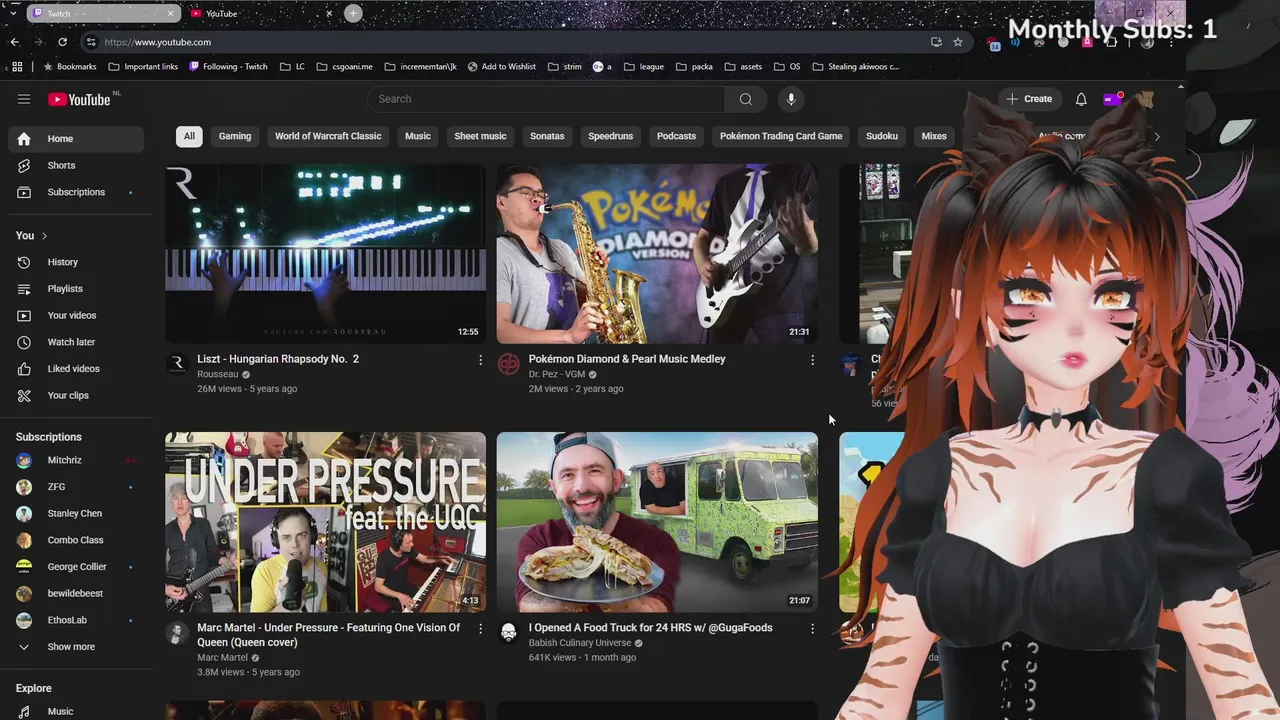The width and height of the screenshot is (1280, 720).
Task: Select the Sheet music chip
Action: click(480, 136)
